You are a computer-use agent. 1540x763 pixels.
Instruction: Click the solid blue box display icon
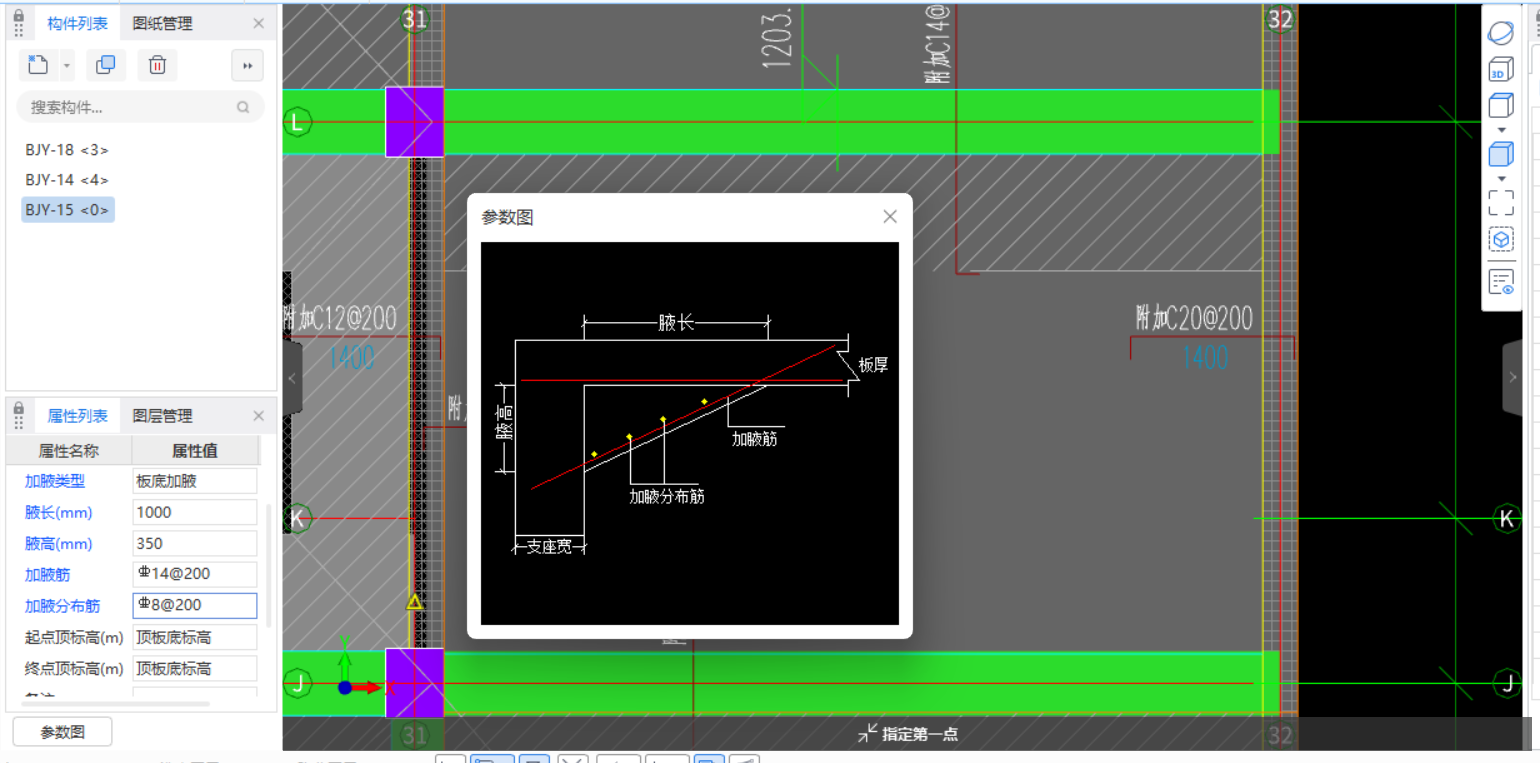pos(1501,154)
